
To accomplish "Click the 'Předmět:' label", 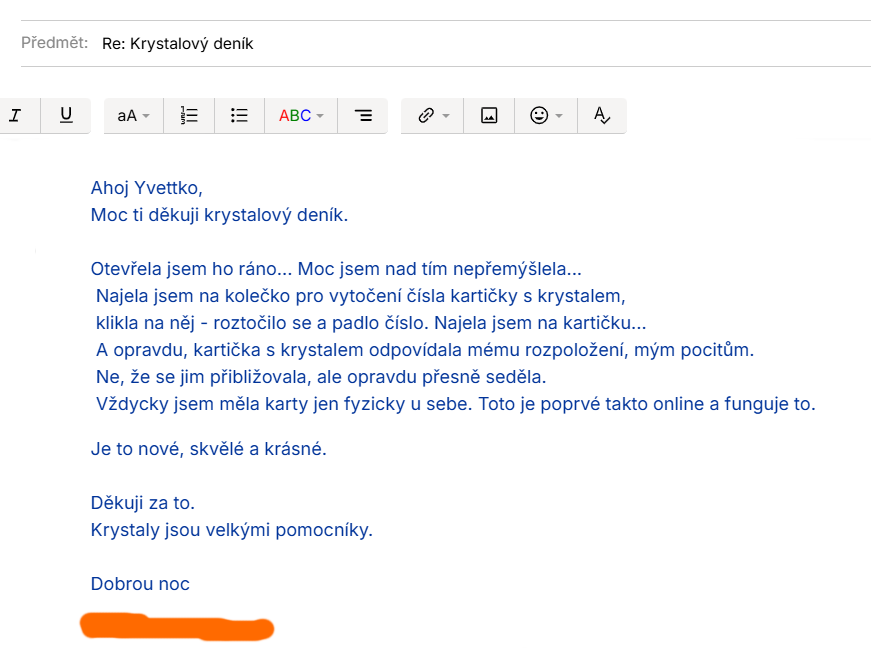I will pos(55,44).
